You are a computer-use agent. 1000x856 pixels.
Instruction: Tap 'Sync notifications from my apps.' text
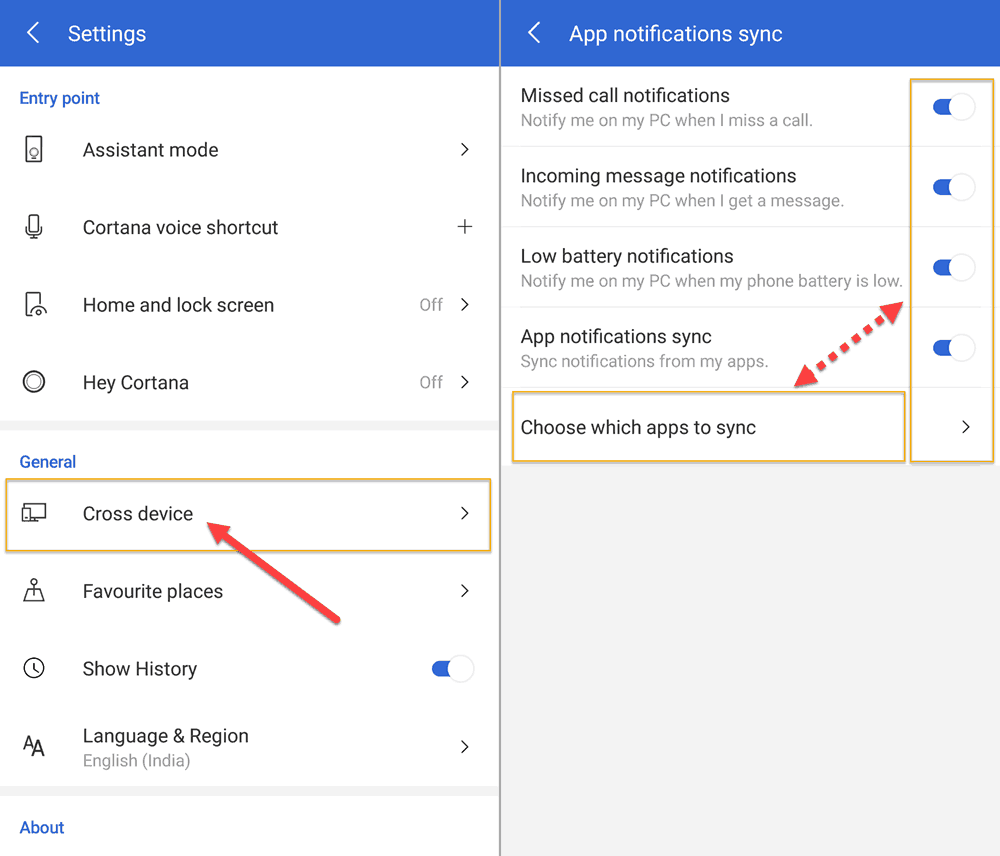point(644,362)
